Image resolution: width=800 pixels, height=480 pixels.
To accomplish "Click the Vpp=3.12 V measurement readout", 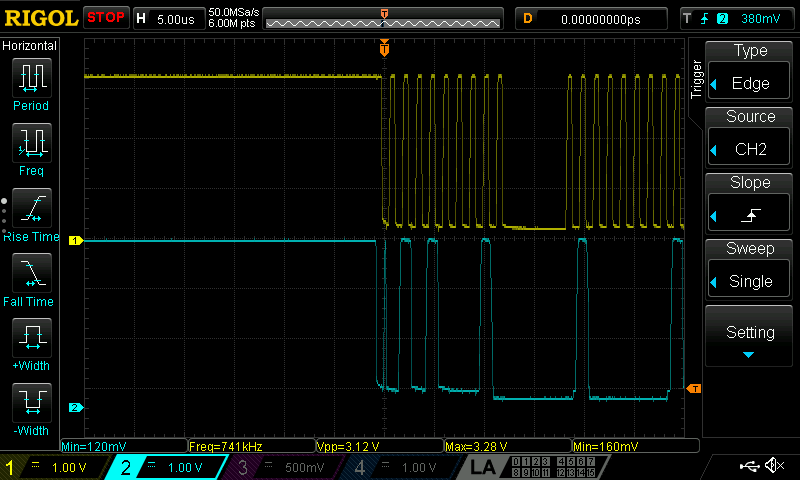I will tap(380, 446).
